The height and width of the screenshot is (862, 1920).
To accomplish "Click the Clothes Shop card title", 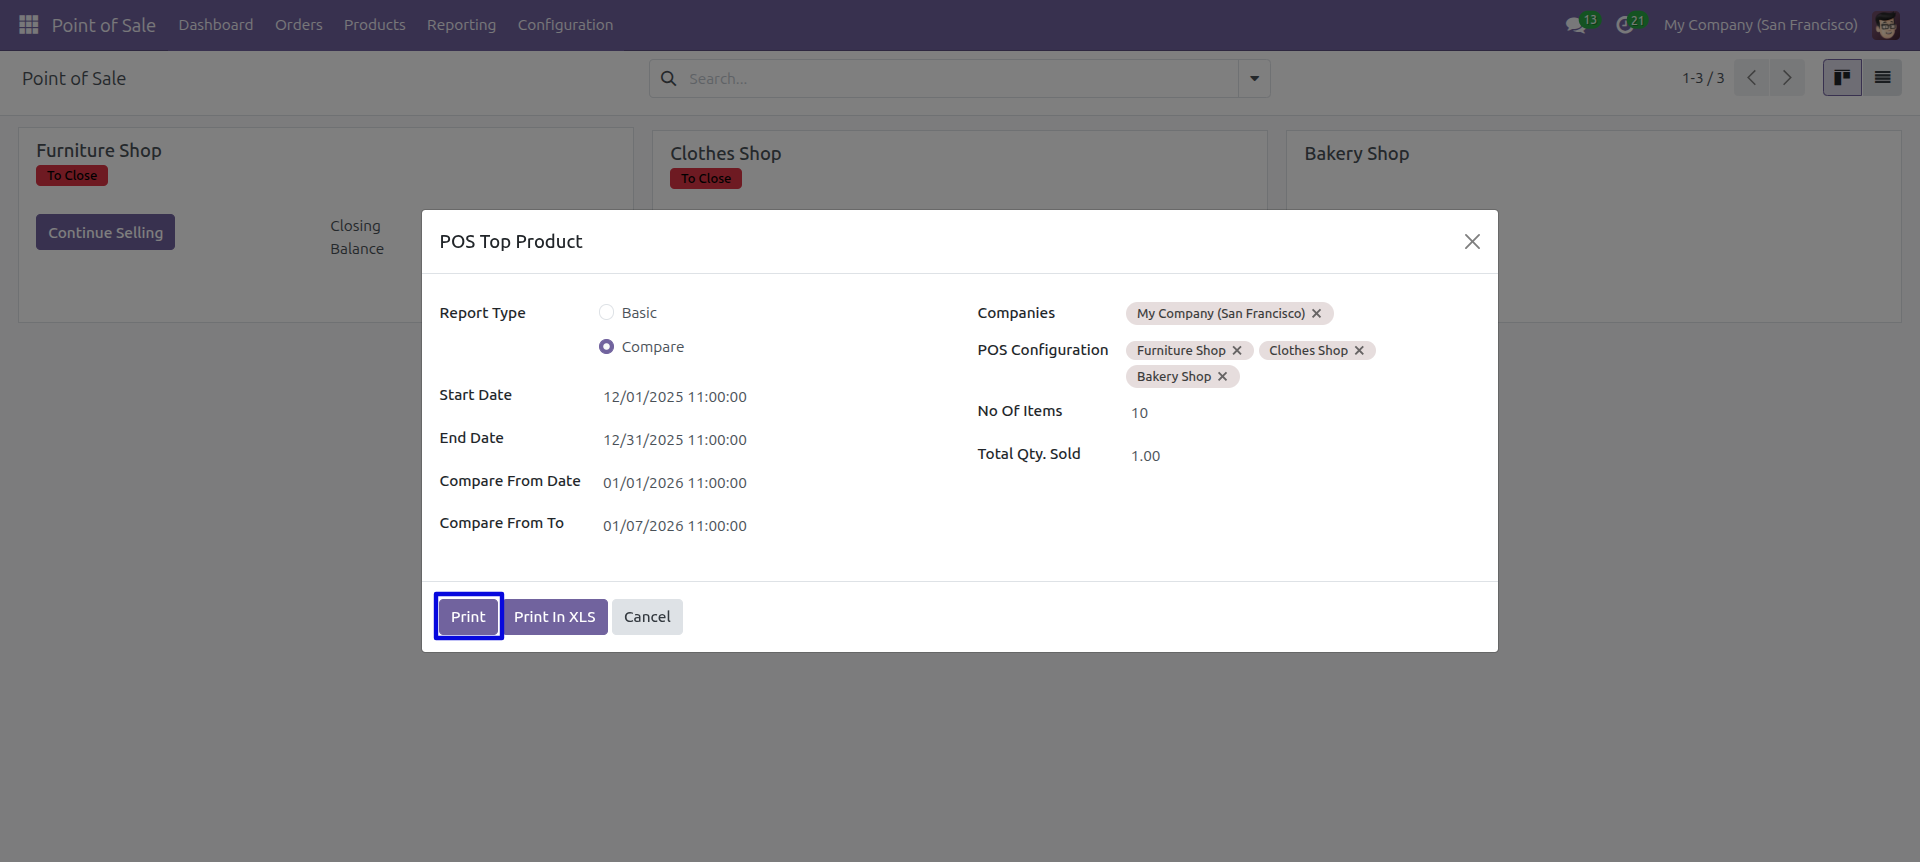I will (x=726, y=154).
